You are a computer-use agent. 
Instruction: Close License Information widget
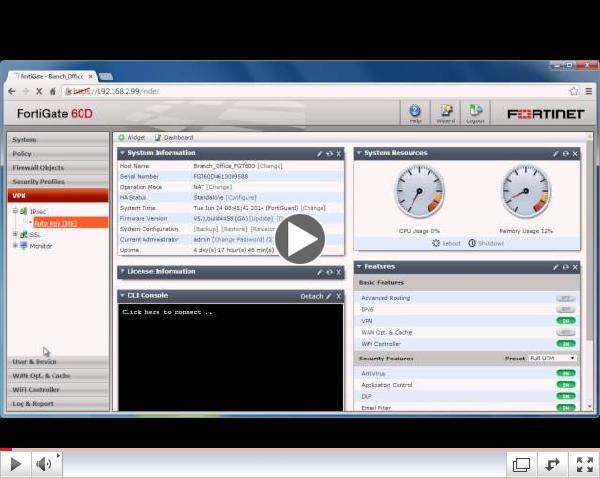point(339,272)
